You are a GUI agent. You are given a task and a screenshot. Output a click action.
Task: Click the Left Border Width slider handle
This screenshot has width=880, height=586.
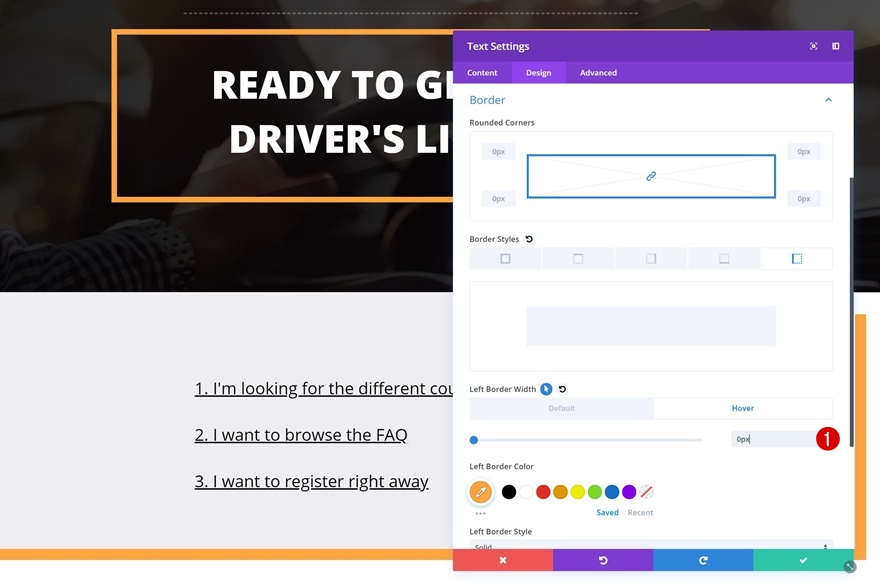[474, 440]
